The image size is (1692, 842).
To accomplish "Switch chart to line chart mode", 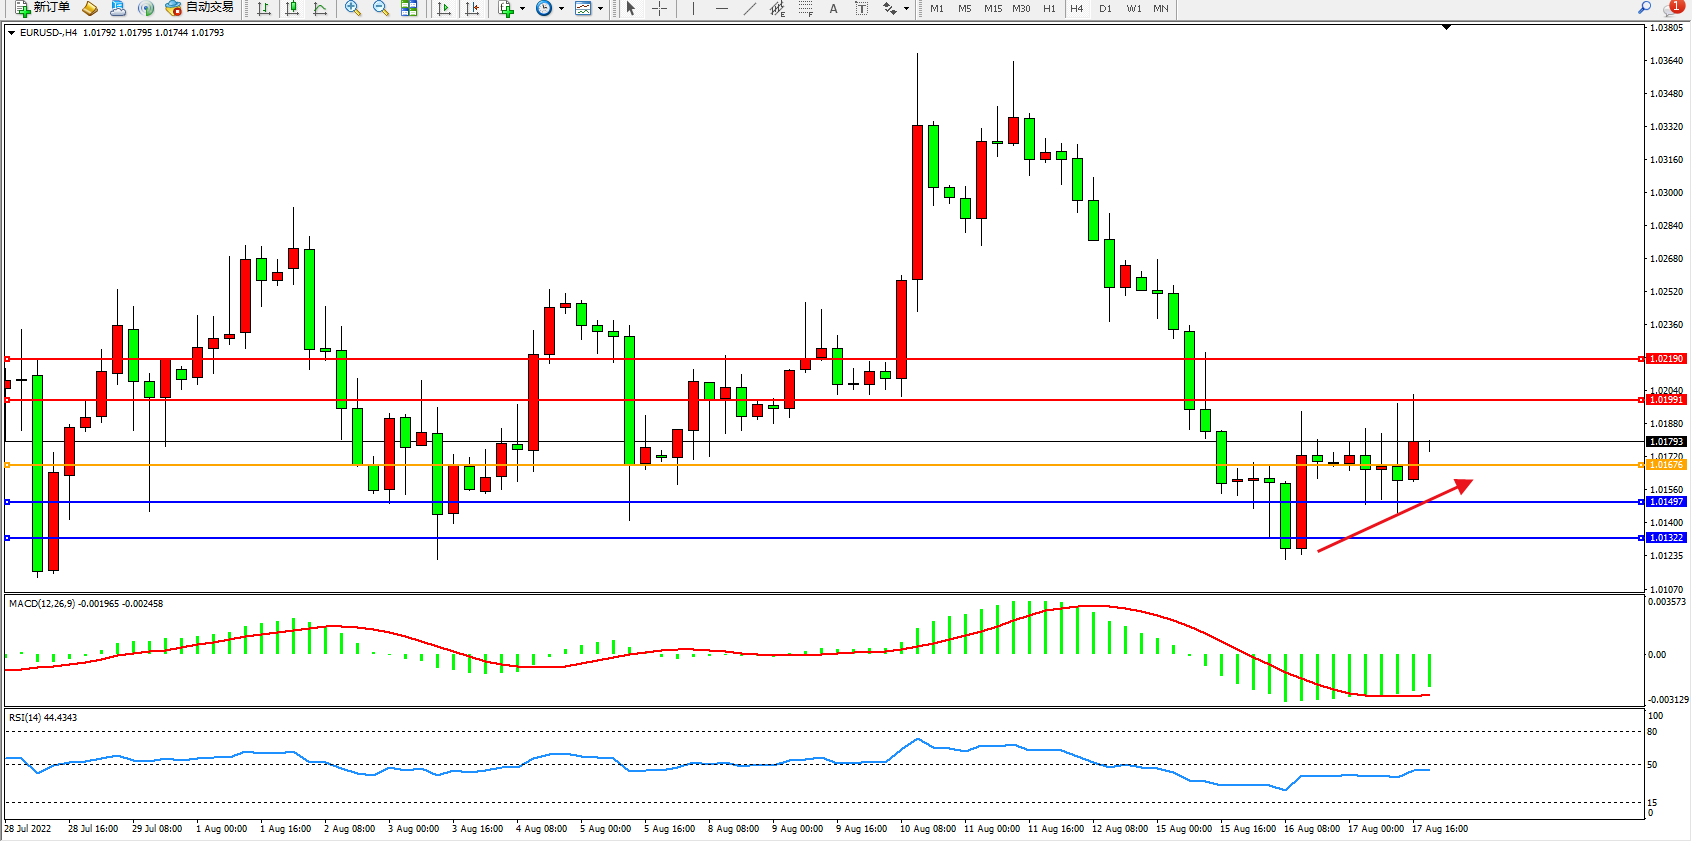I will 320,9.
